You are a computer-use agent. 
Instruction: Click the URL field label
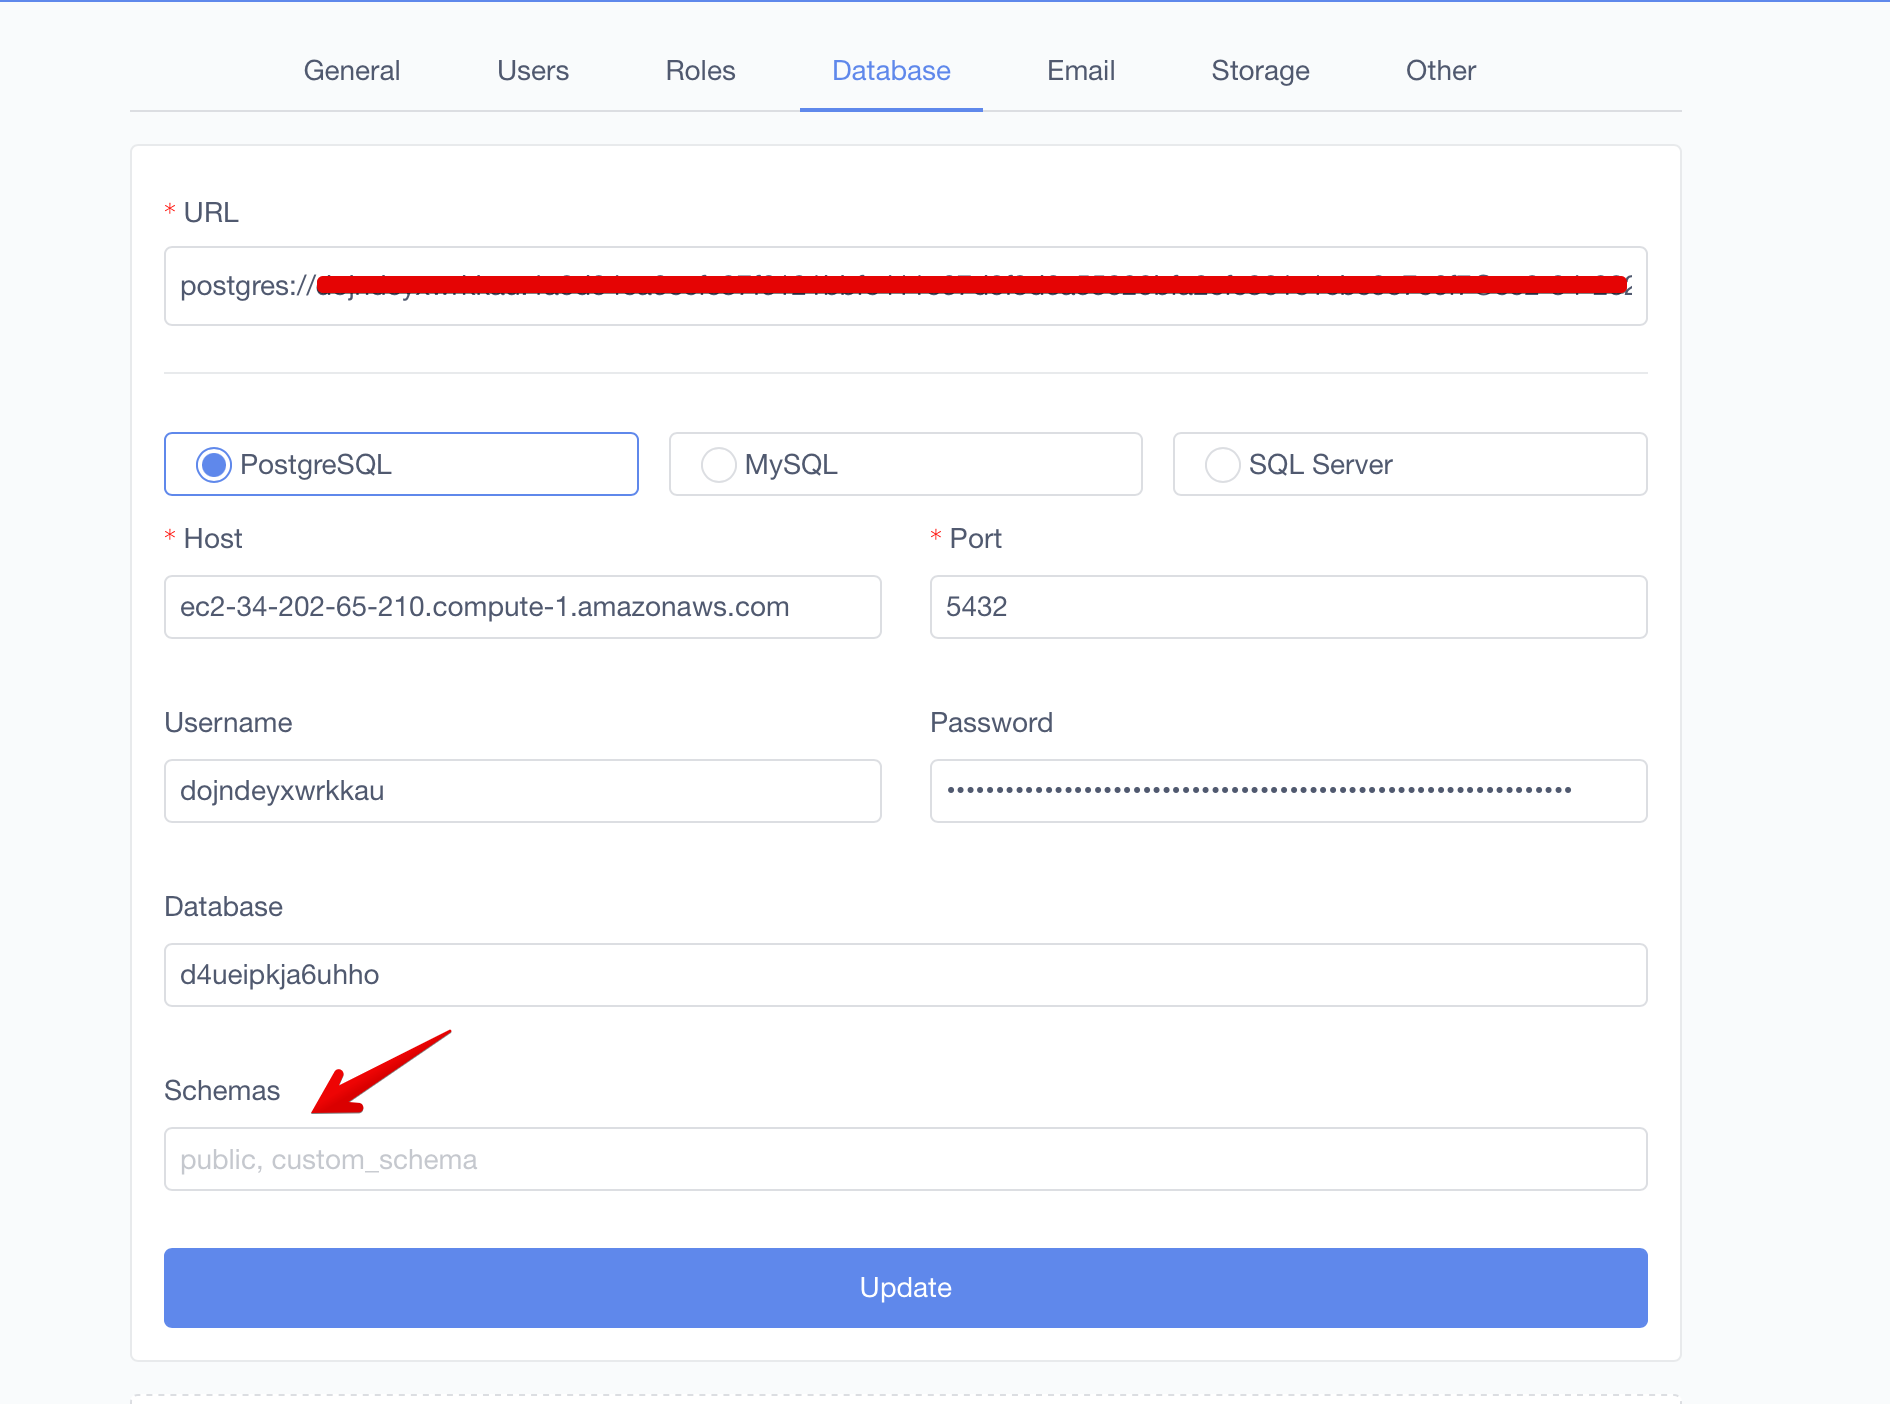(x=211, y=213)
